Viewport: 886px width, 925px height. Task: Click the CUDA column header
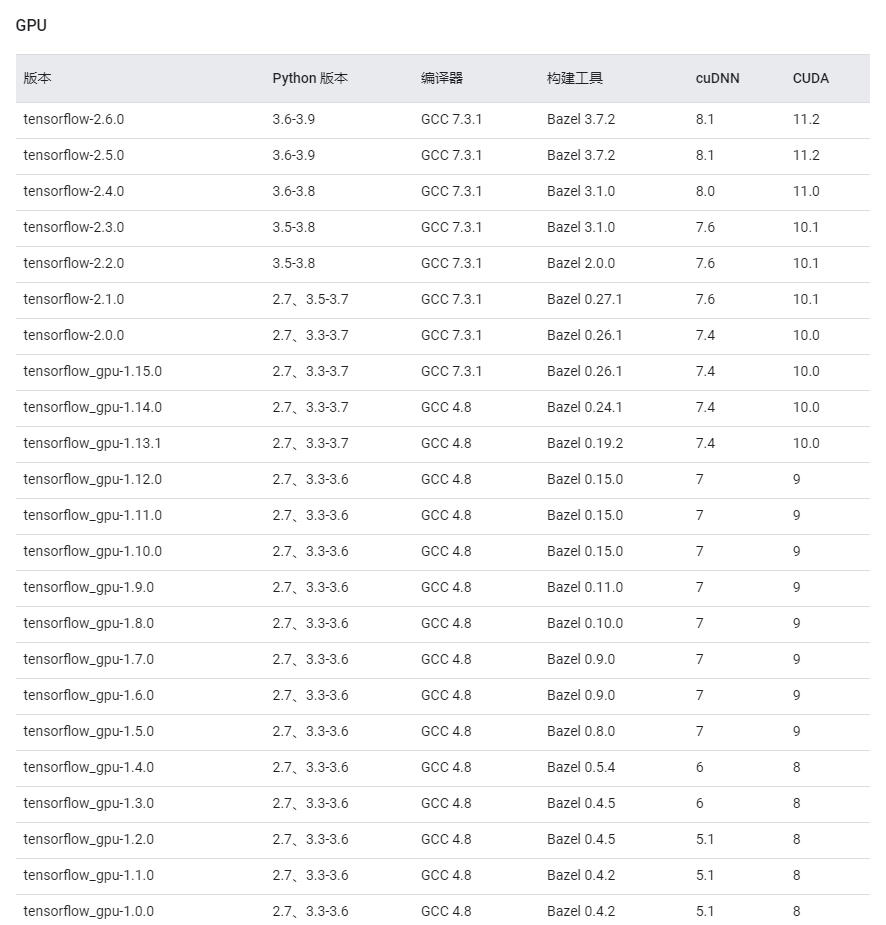810,78
